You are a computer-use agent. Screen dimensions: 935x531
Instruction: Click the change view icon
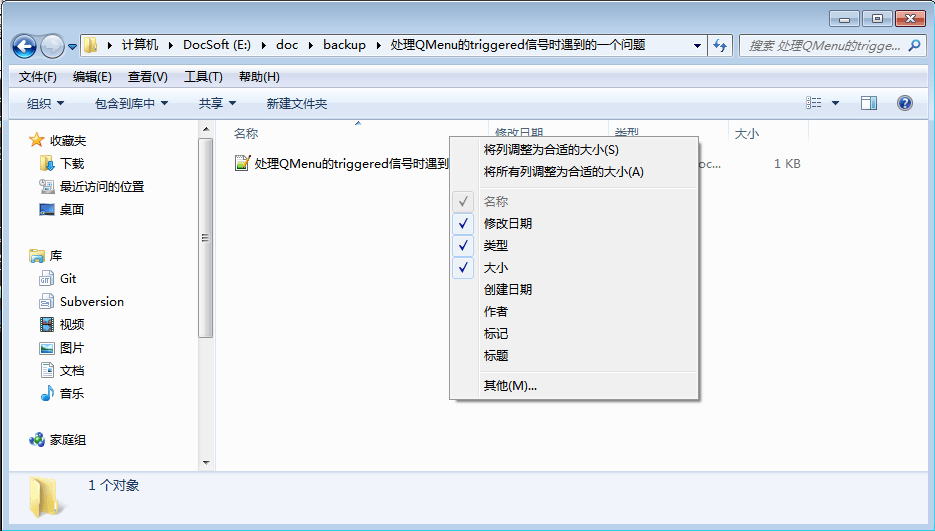point(813,103)
